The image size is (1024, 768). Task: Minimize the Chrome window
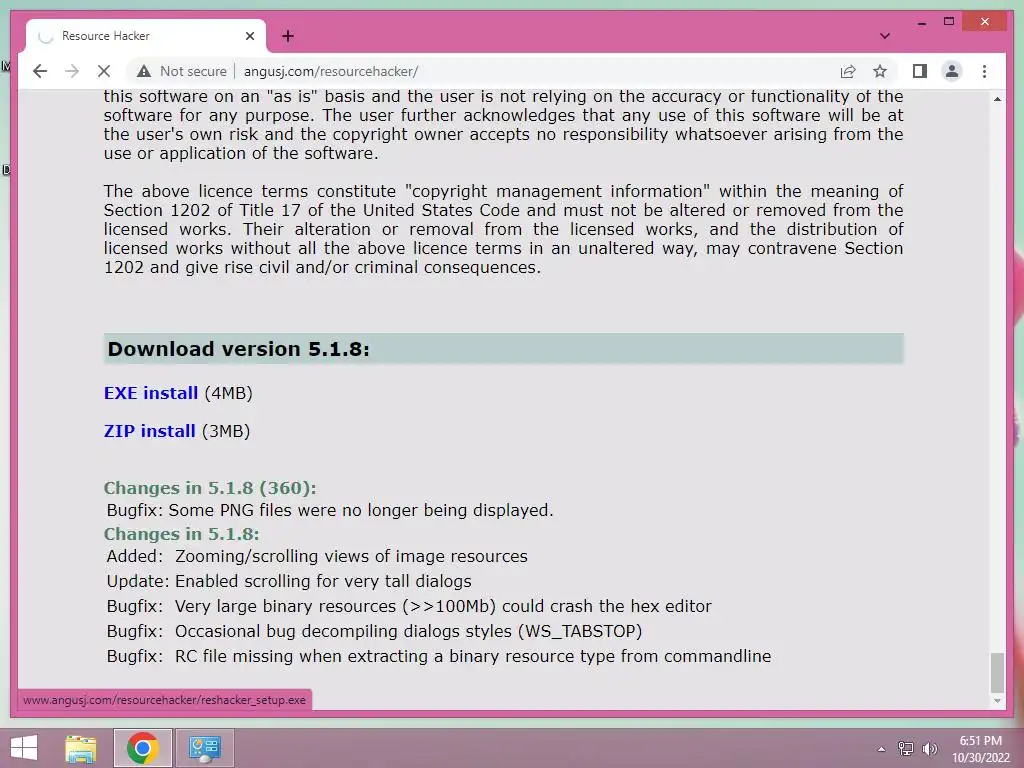point(921,22)
